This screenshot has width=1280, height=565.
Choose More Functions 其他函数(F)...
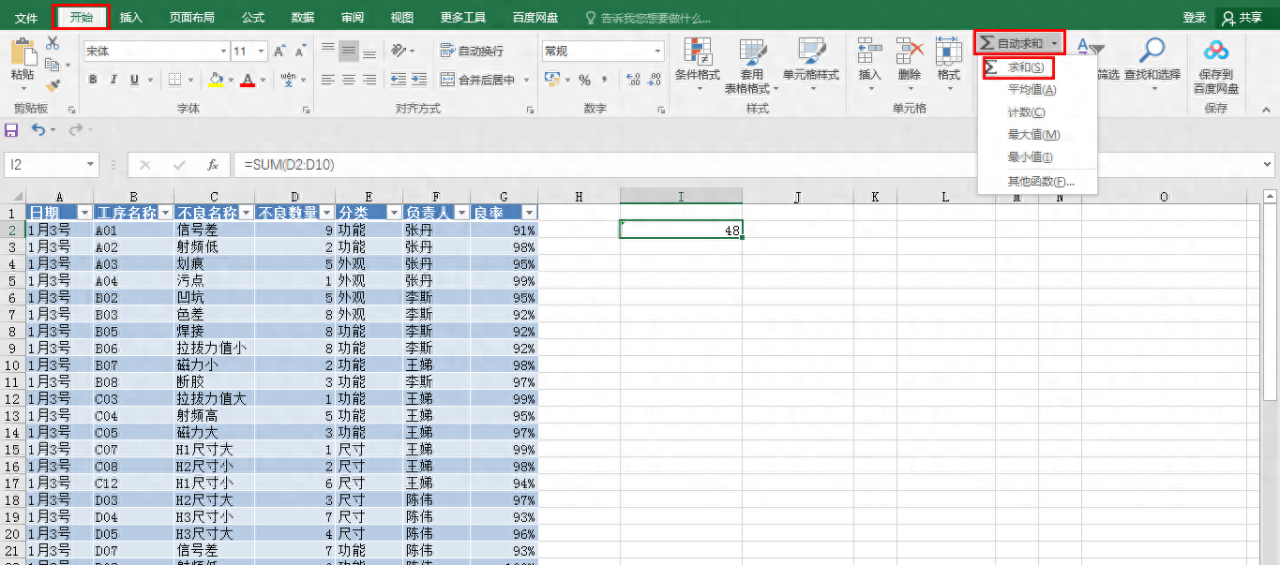pos(1041,181)
